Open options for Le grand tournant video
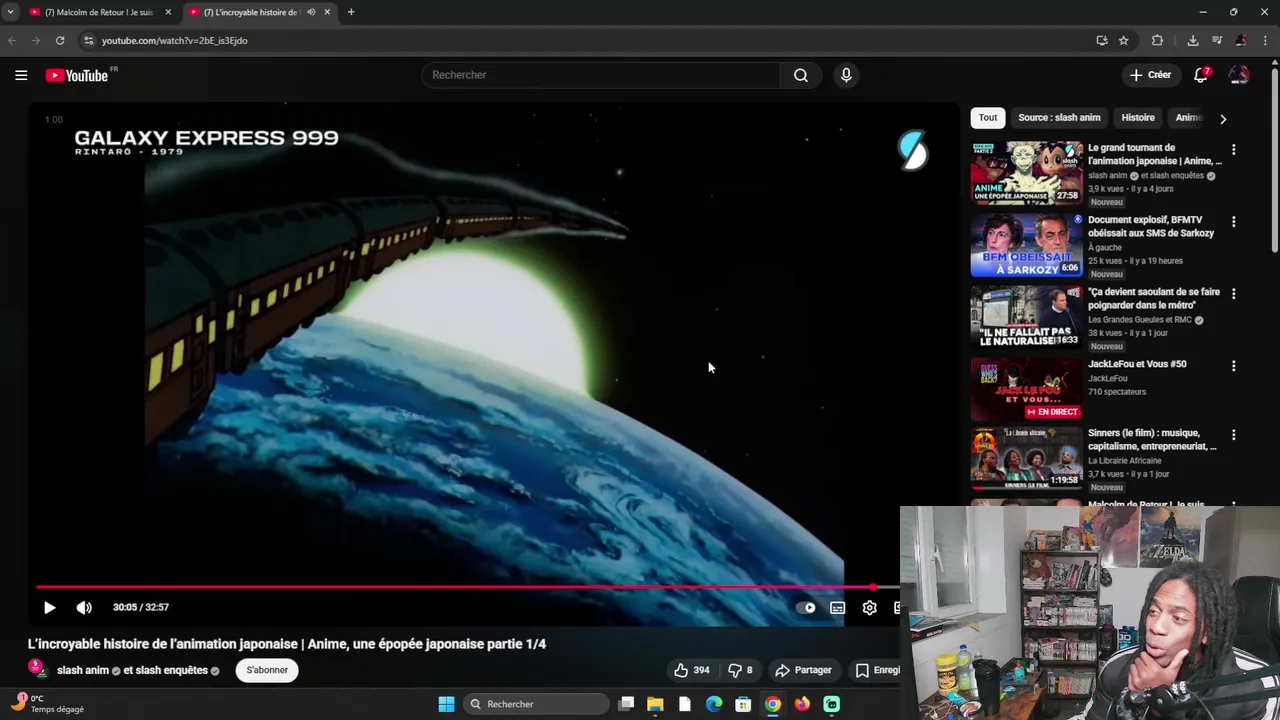This screenshot has width=1280, height=720. point(1233,150)
